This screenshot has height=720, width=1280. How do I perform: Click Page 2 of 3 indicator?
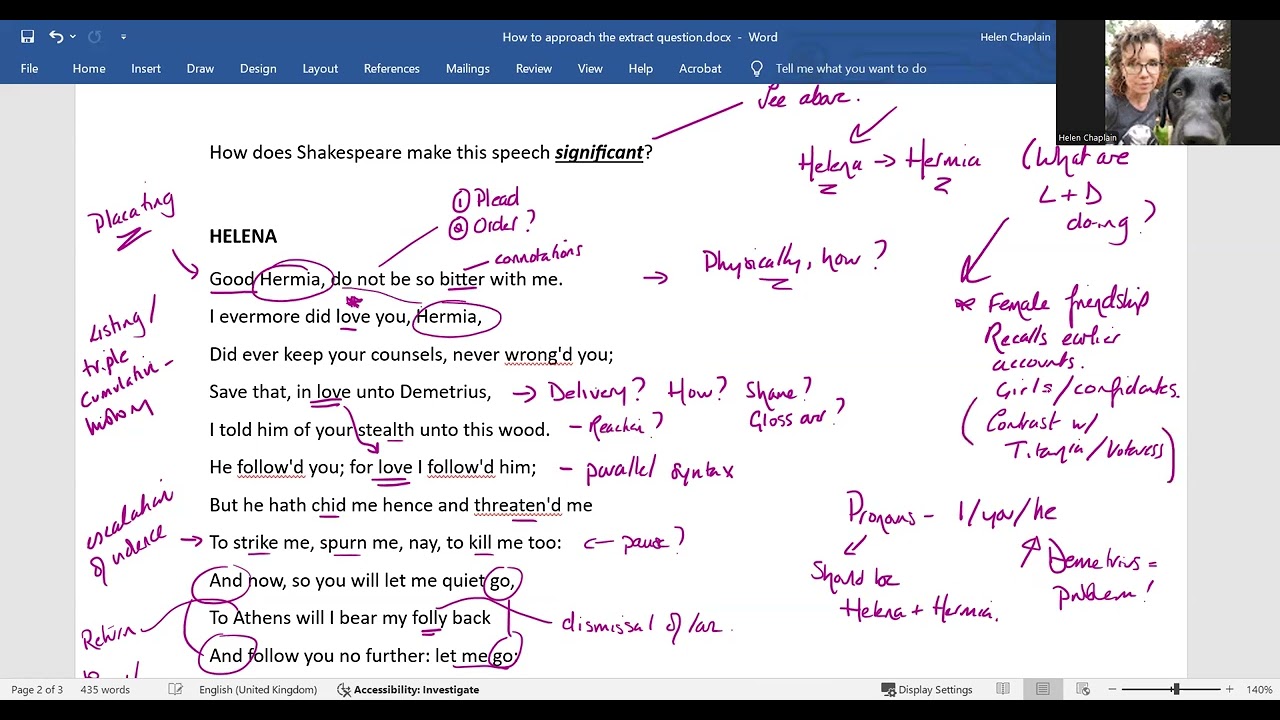[37, 689]
